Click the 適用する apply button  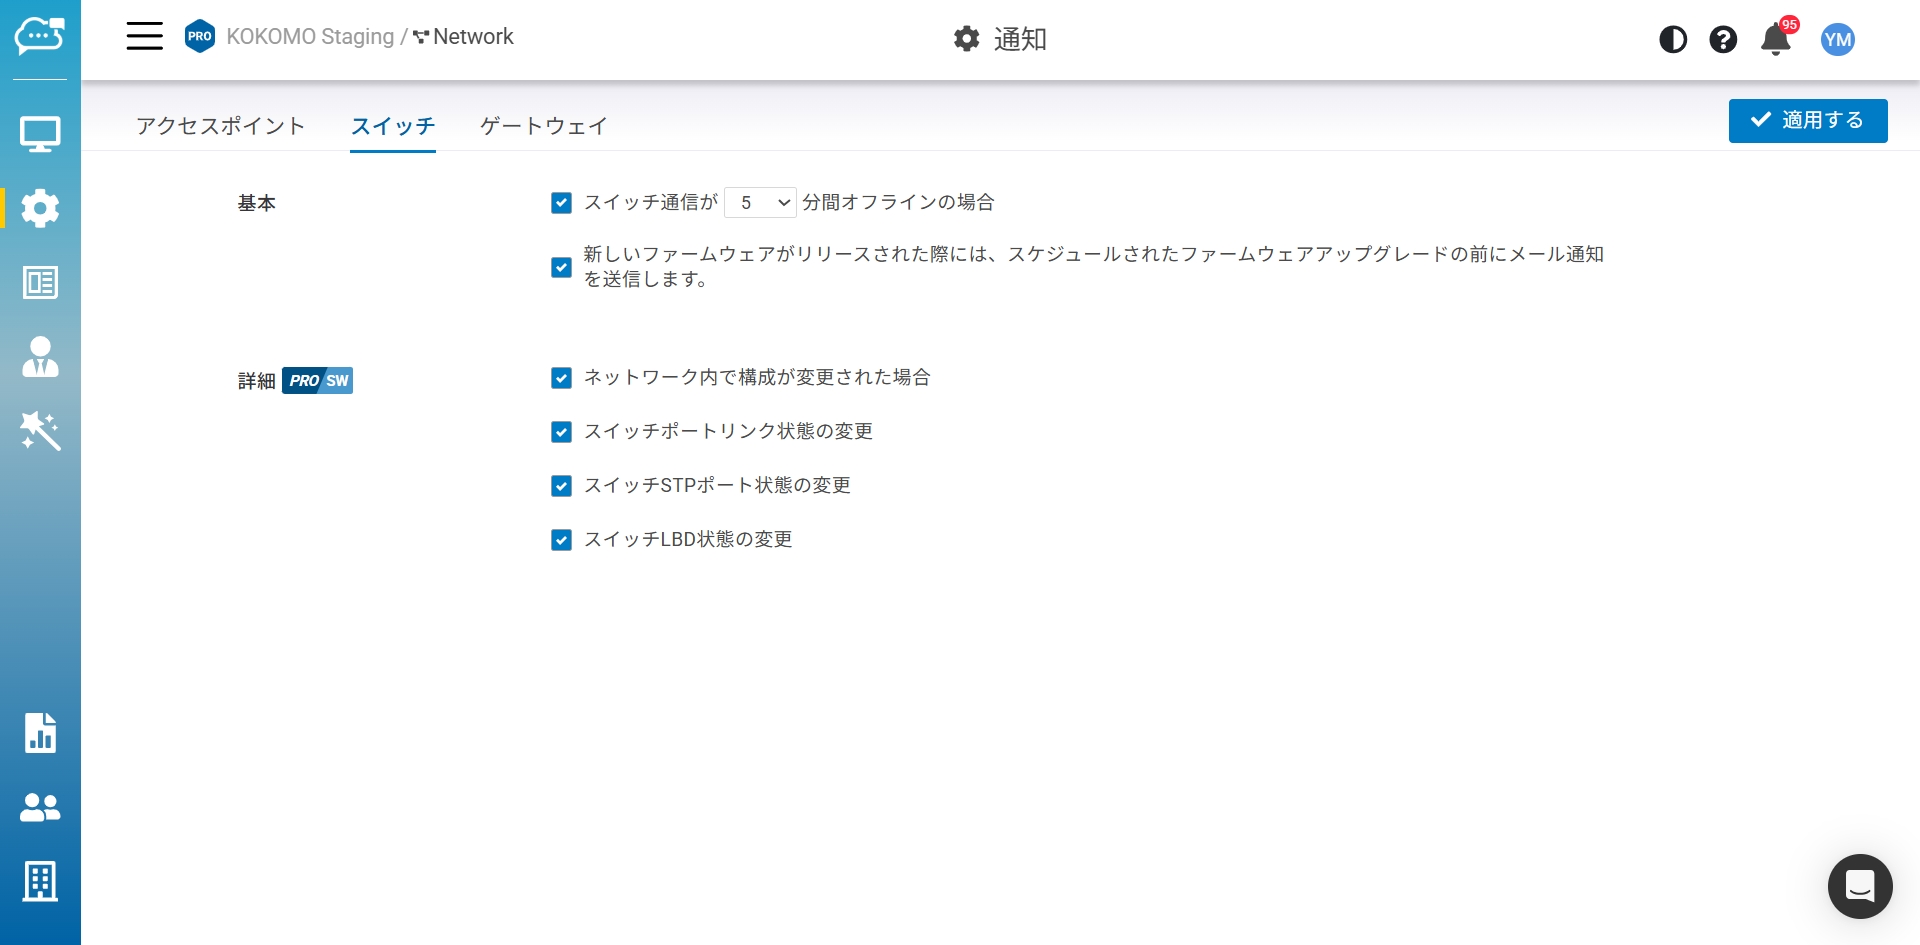pyautogui.click(x=1807, y=121)
